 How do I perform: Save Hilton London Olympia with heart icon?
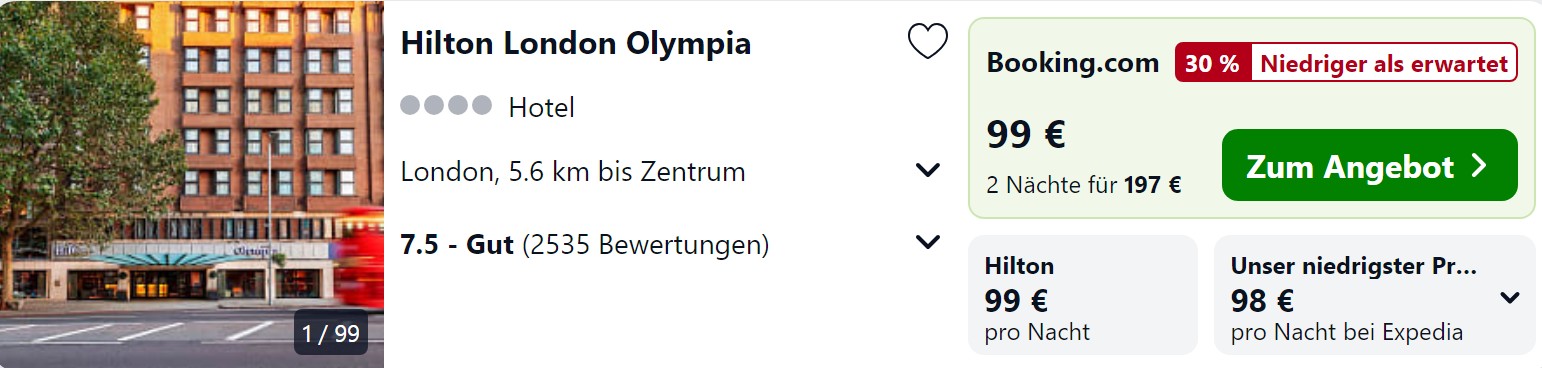pyautogui.click(x=927, y=42)
